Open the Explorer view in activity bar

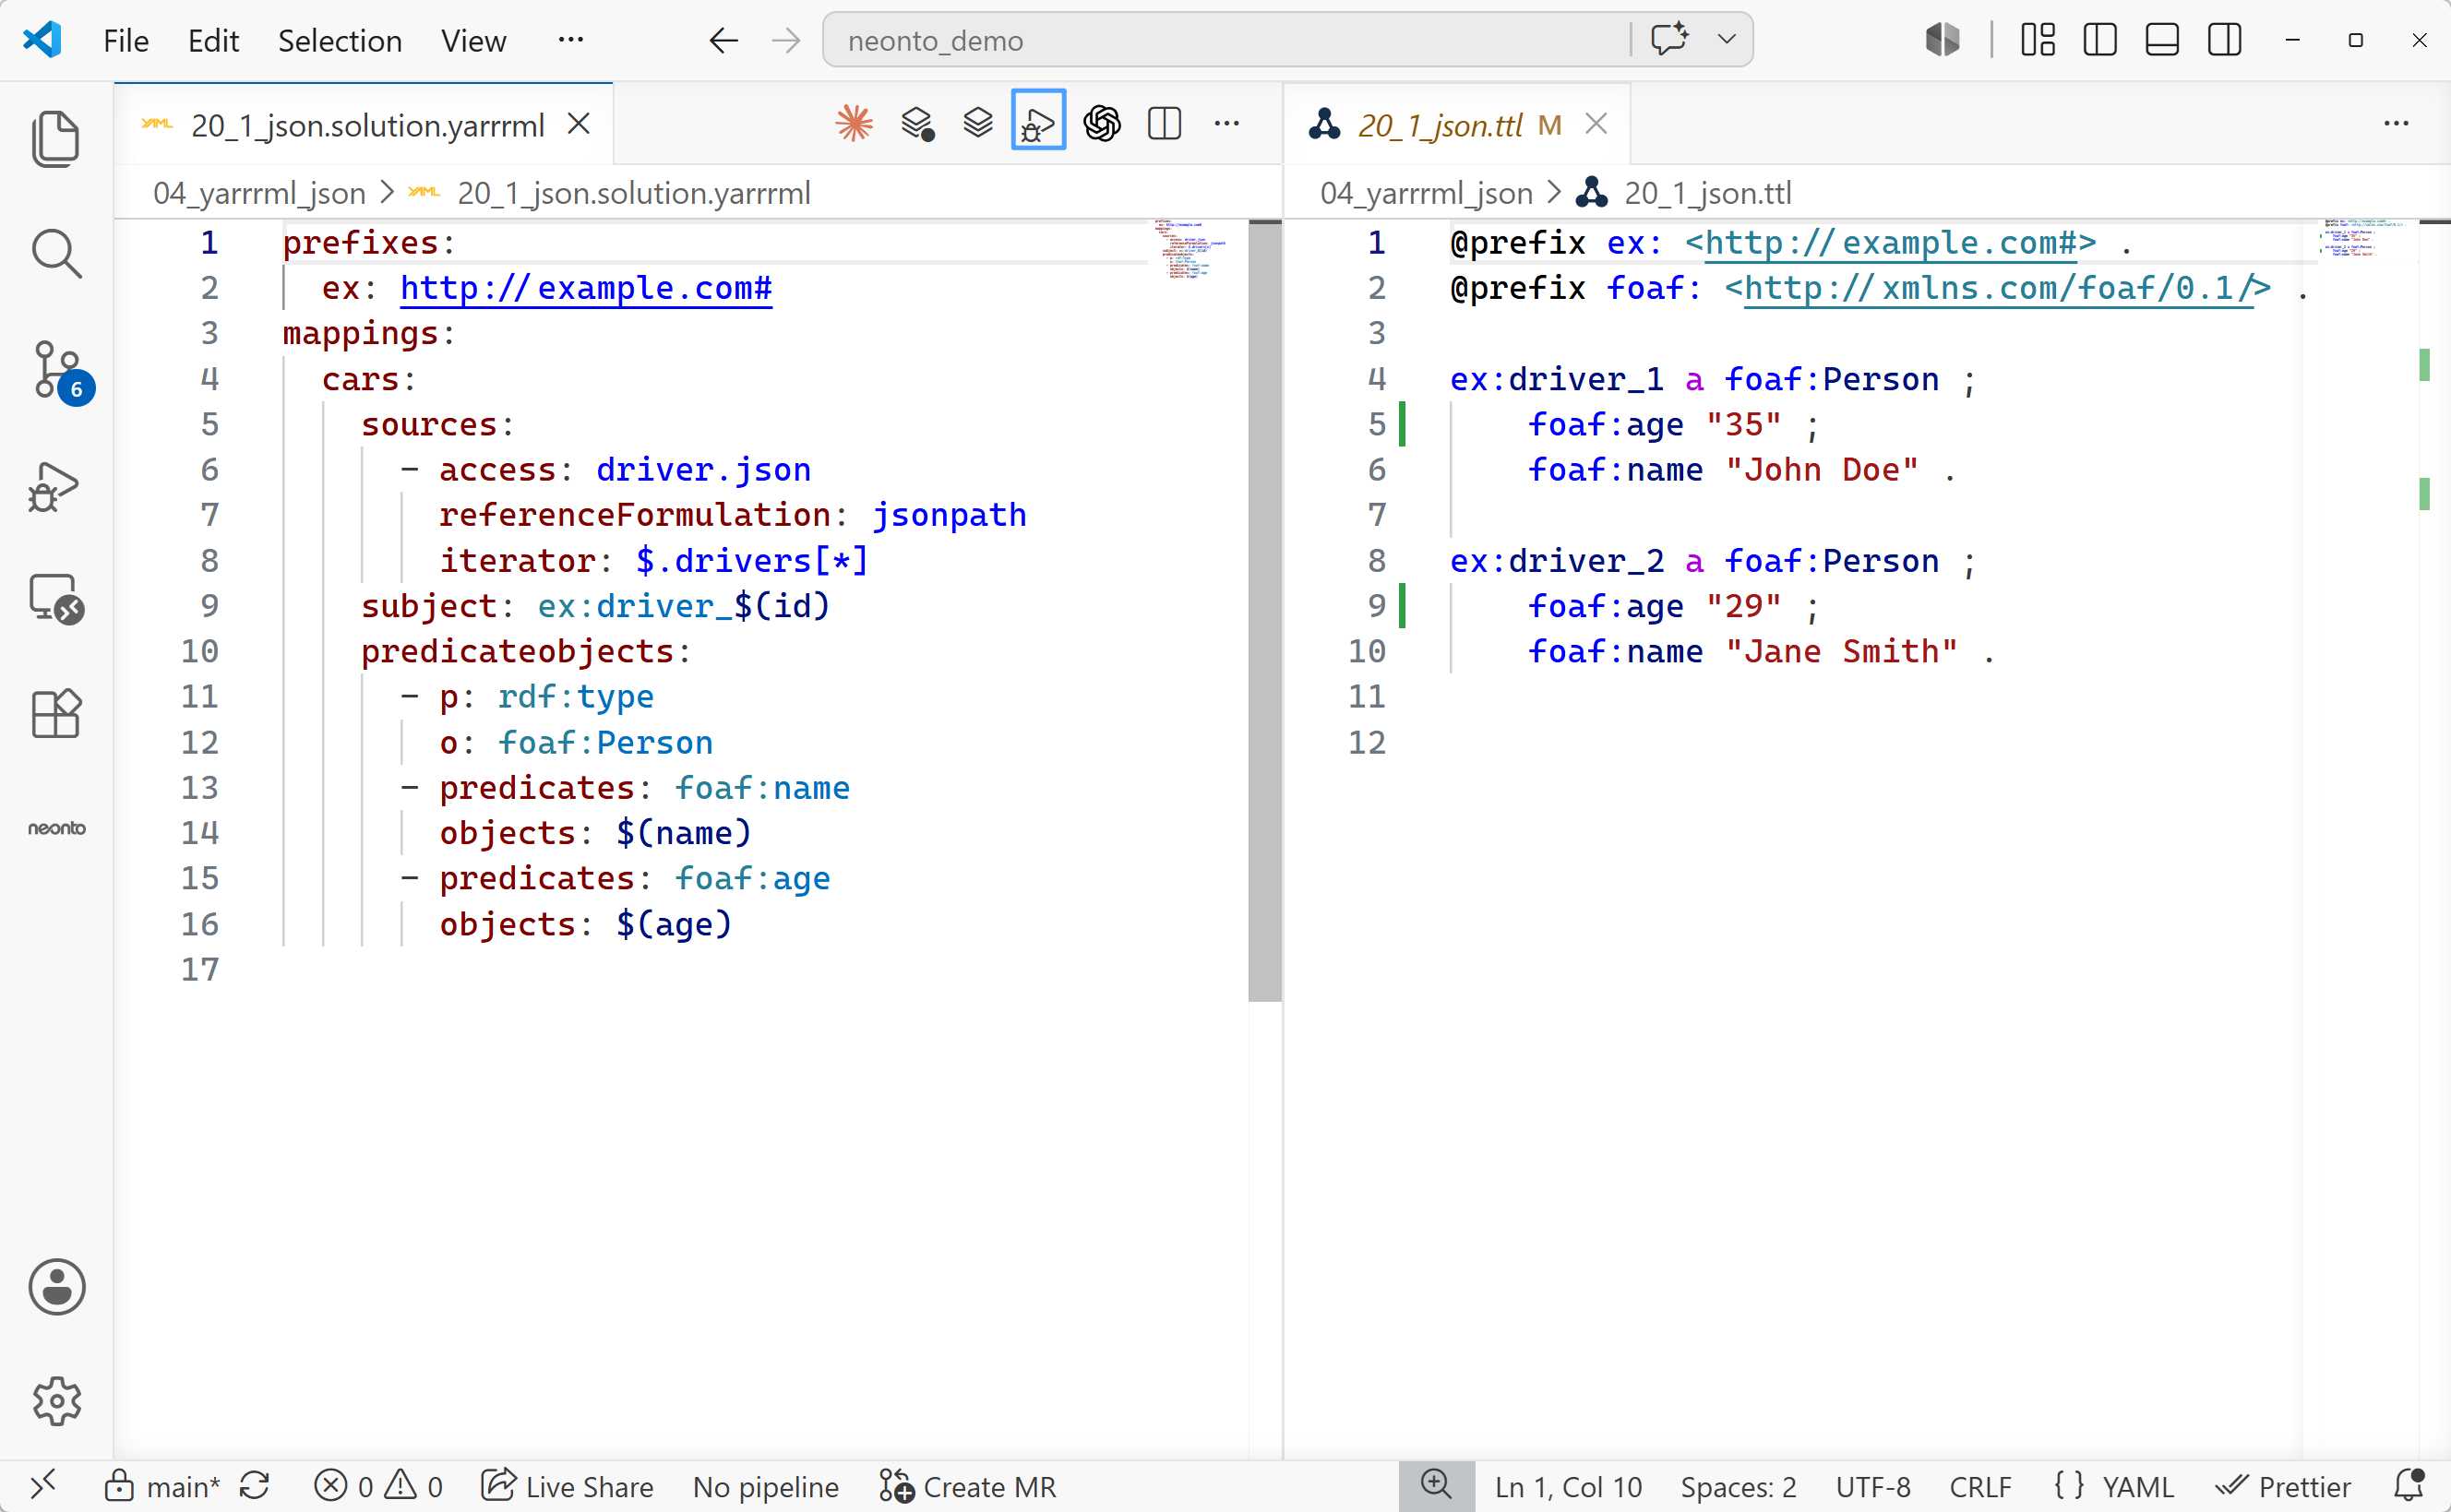click(x=56, y=138)
